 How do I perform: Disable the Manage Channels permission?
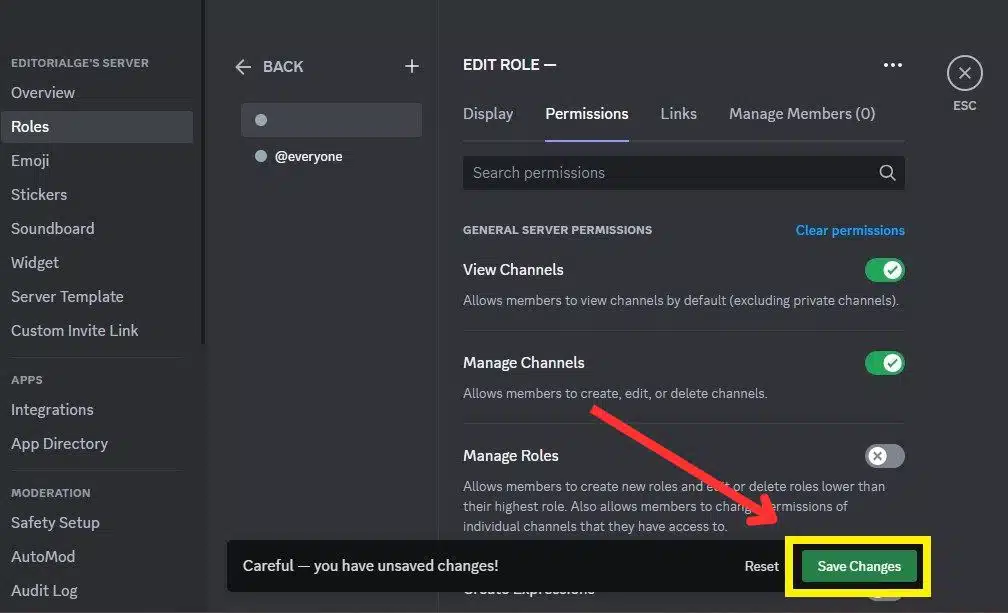[x=884, y=362]
